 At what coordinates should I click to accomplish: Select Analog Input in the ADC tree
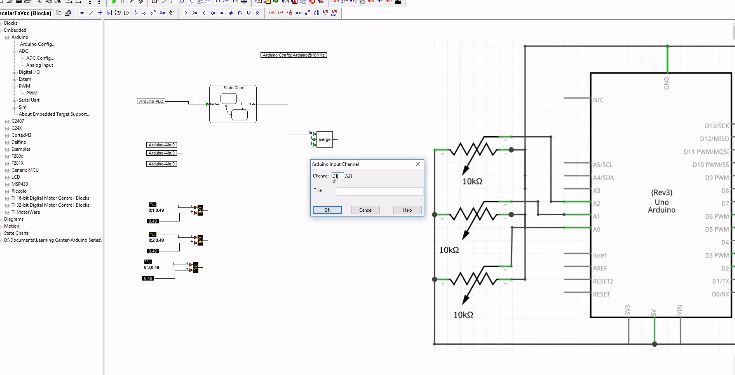(x=39, y=65)
